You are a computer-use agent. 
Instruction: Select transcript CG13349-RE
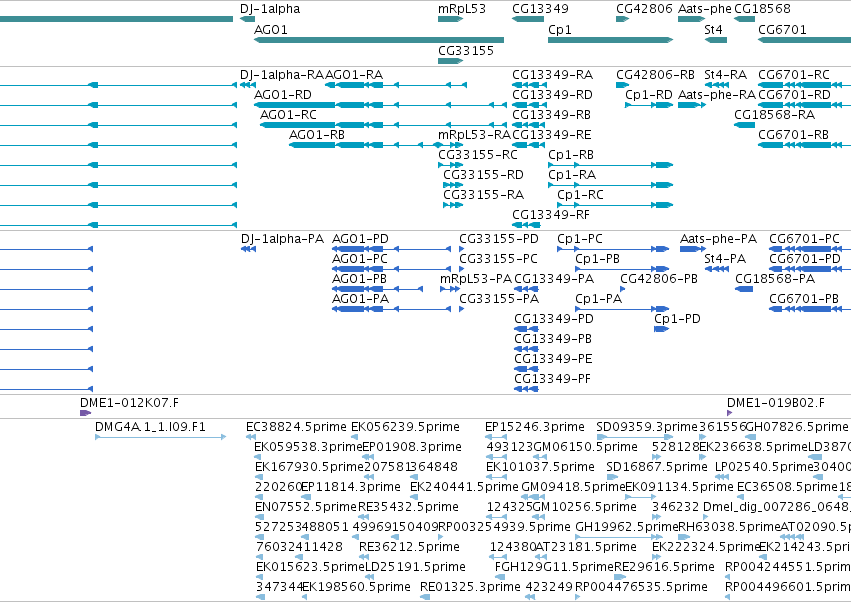click(x=552, y=135)
